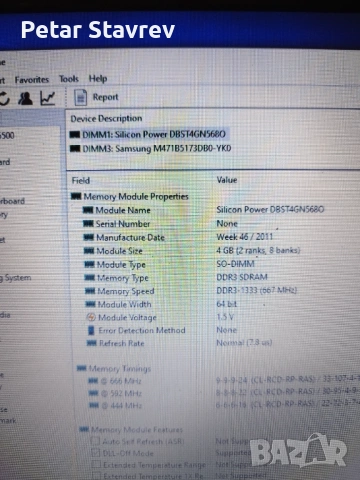Select the @ 666 MHz timing row
This screenshot has width=360, height=480.
pos(121,381)
